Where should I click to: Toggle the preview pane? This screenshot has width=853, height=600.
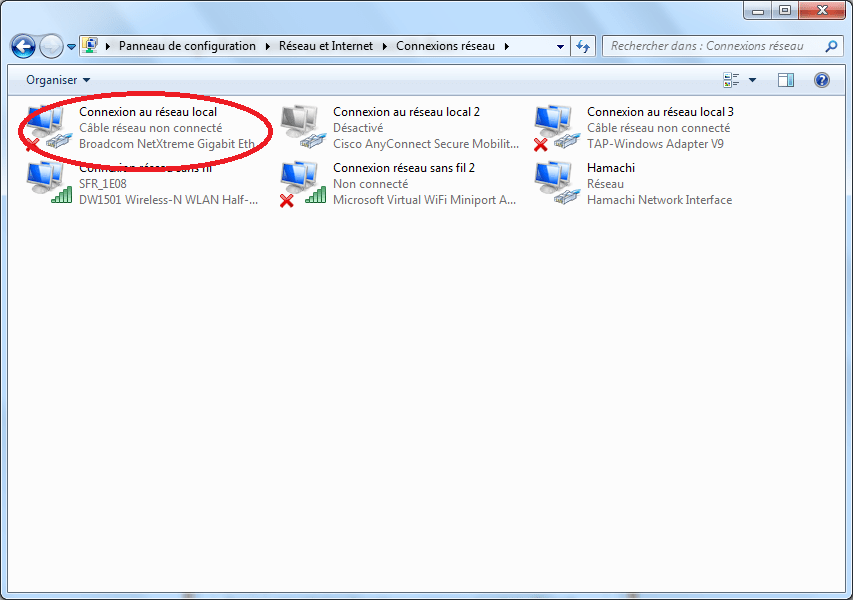click(x=786, y=80)
